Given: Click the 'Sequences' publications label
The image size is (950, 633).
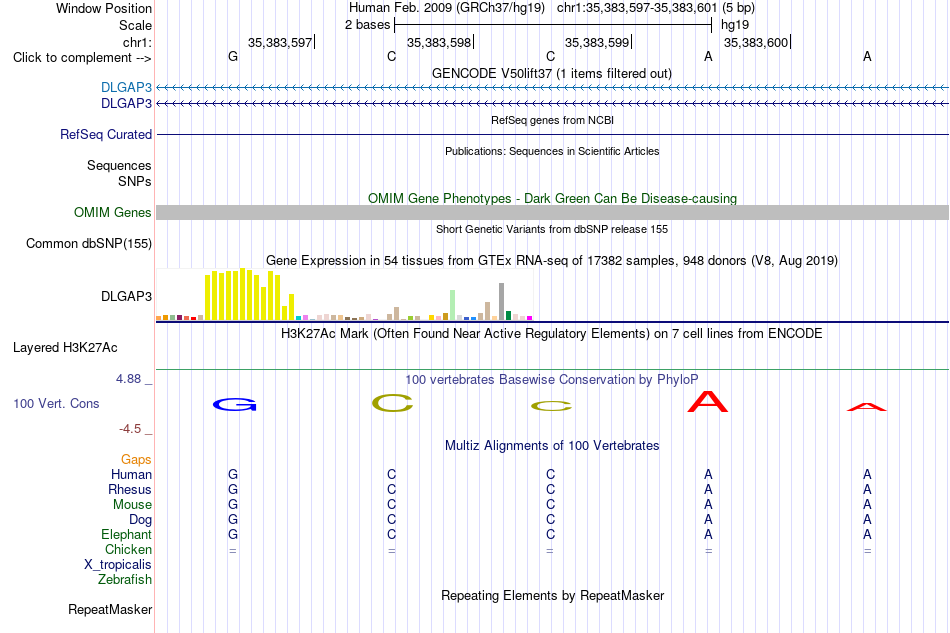Looking at the screenshot, I should tap(119, 165).
